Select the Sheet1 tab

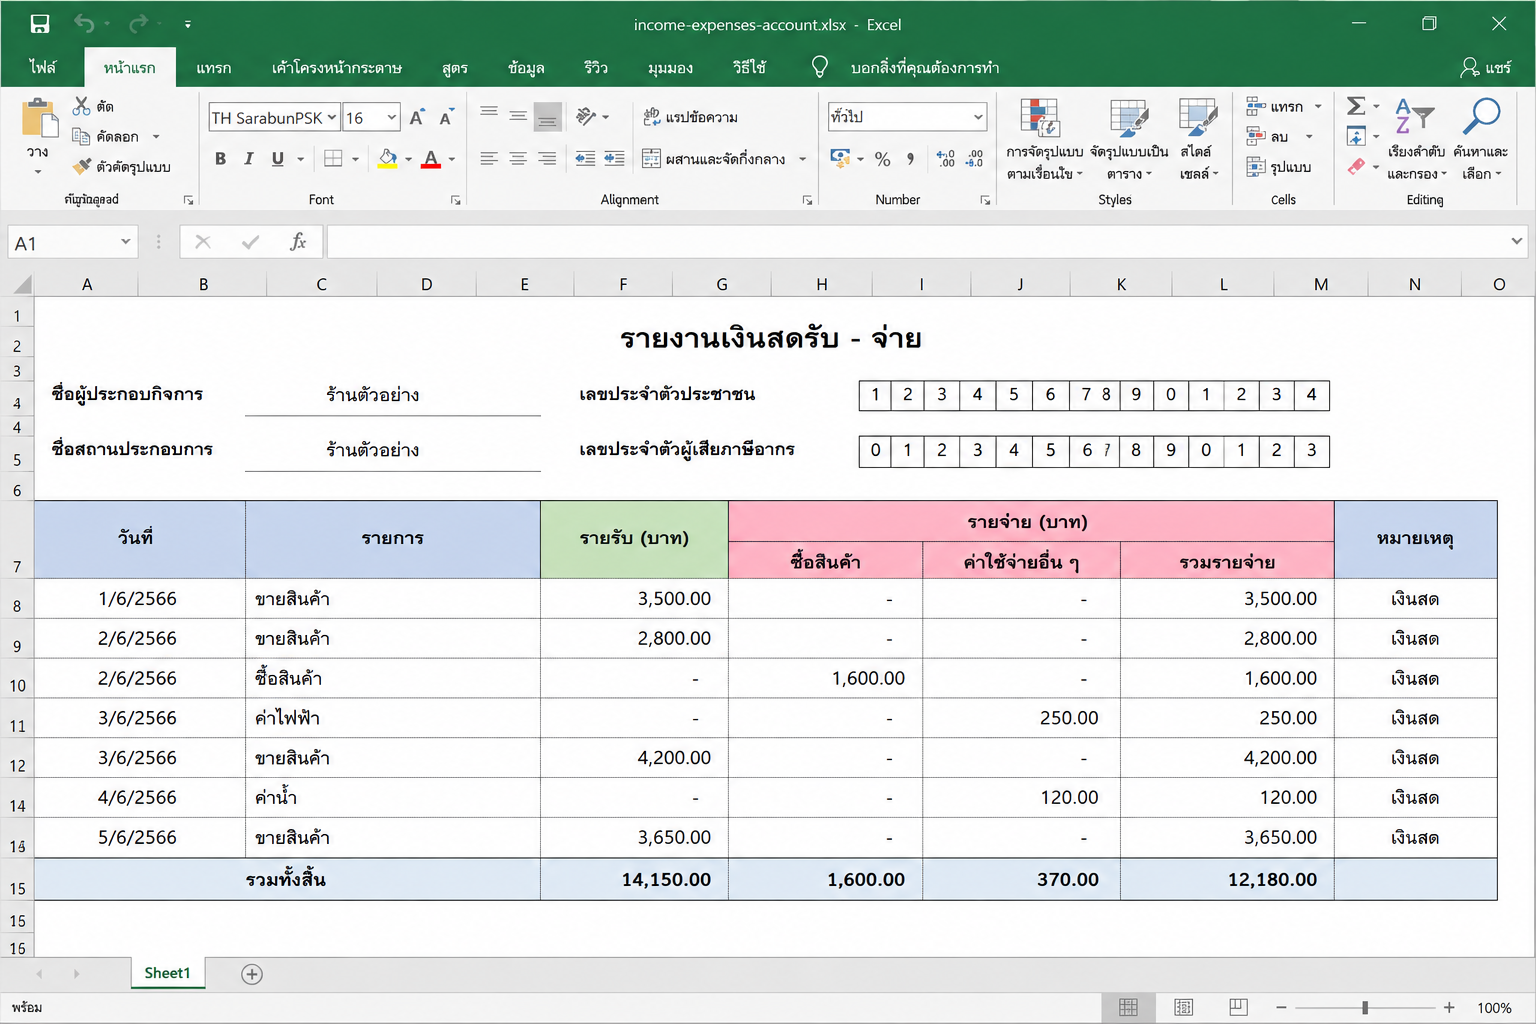tap(167, 973)
